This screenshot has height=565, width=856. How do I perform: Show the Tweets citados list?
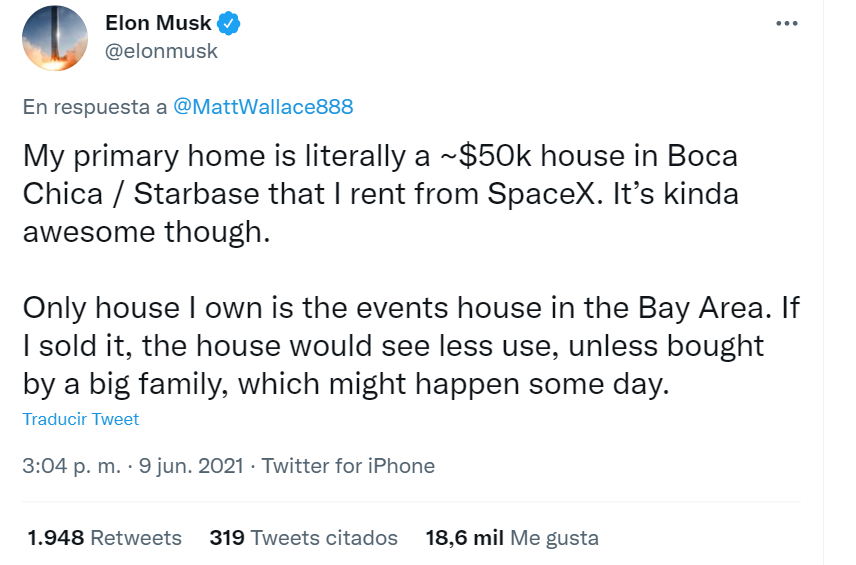324,538
